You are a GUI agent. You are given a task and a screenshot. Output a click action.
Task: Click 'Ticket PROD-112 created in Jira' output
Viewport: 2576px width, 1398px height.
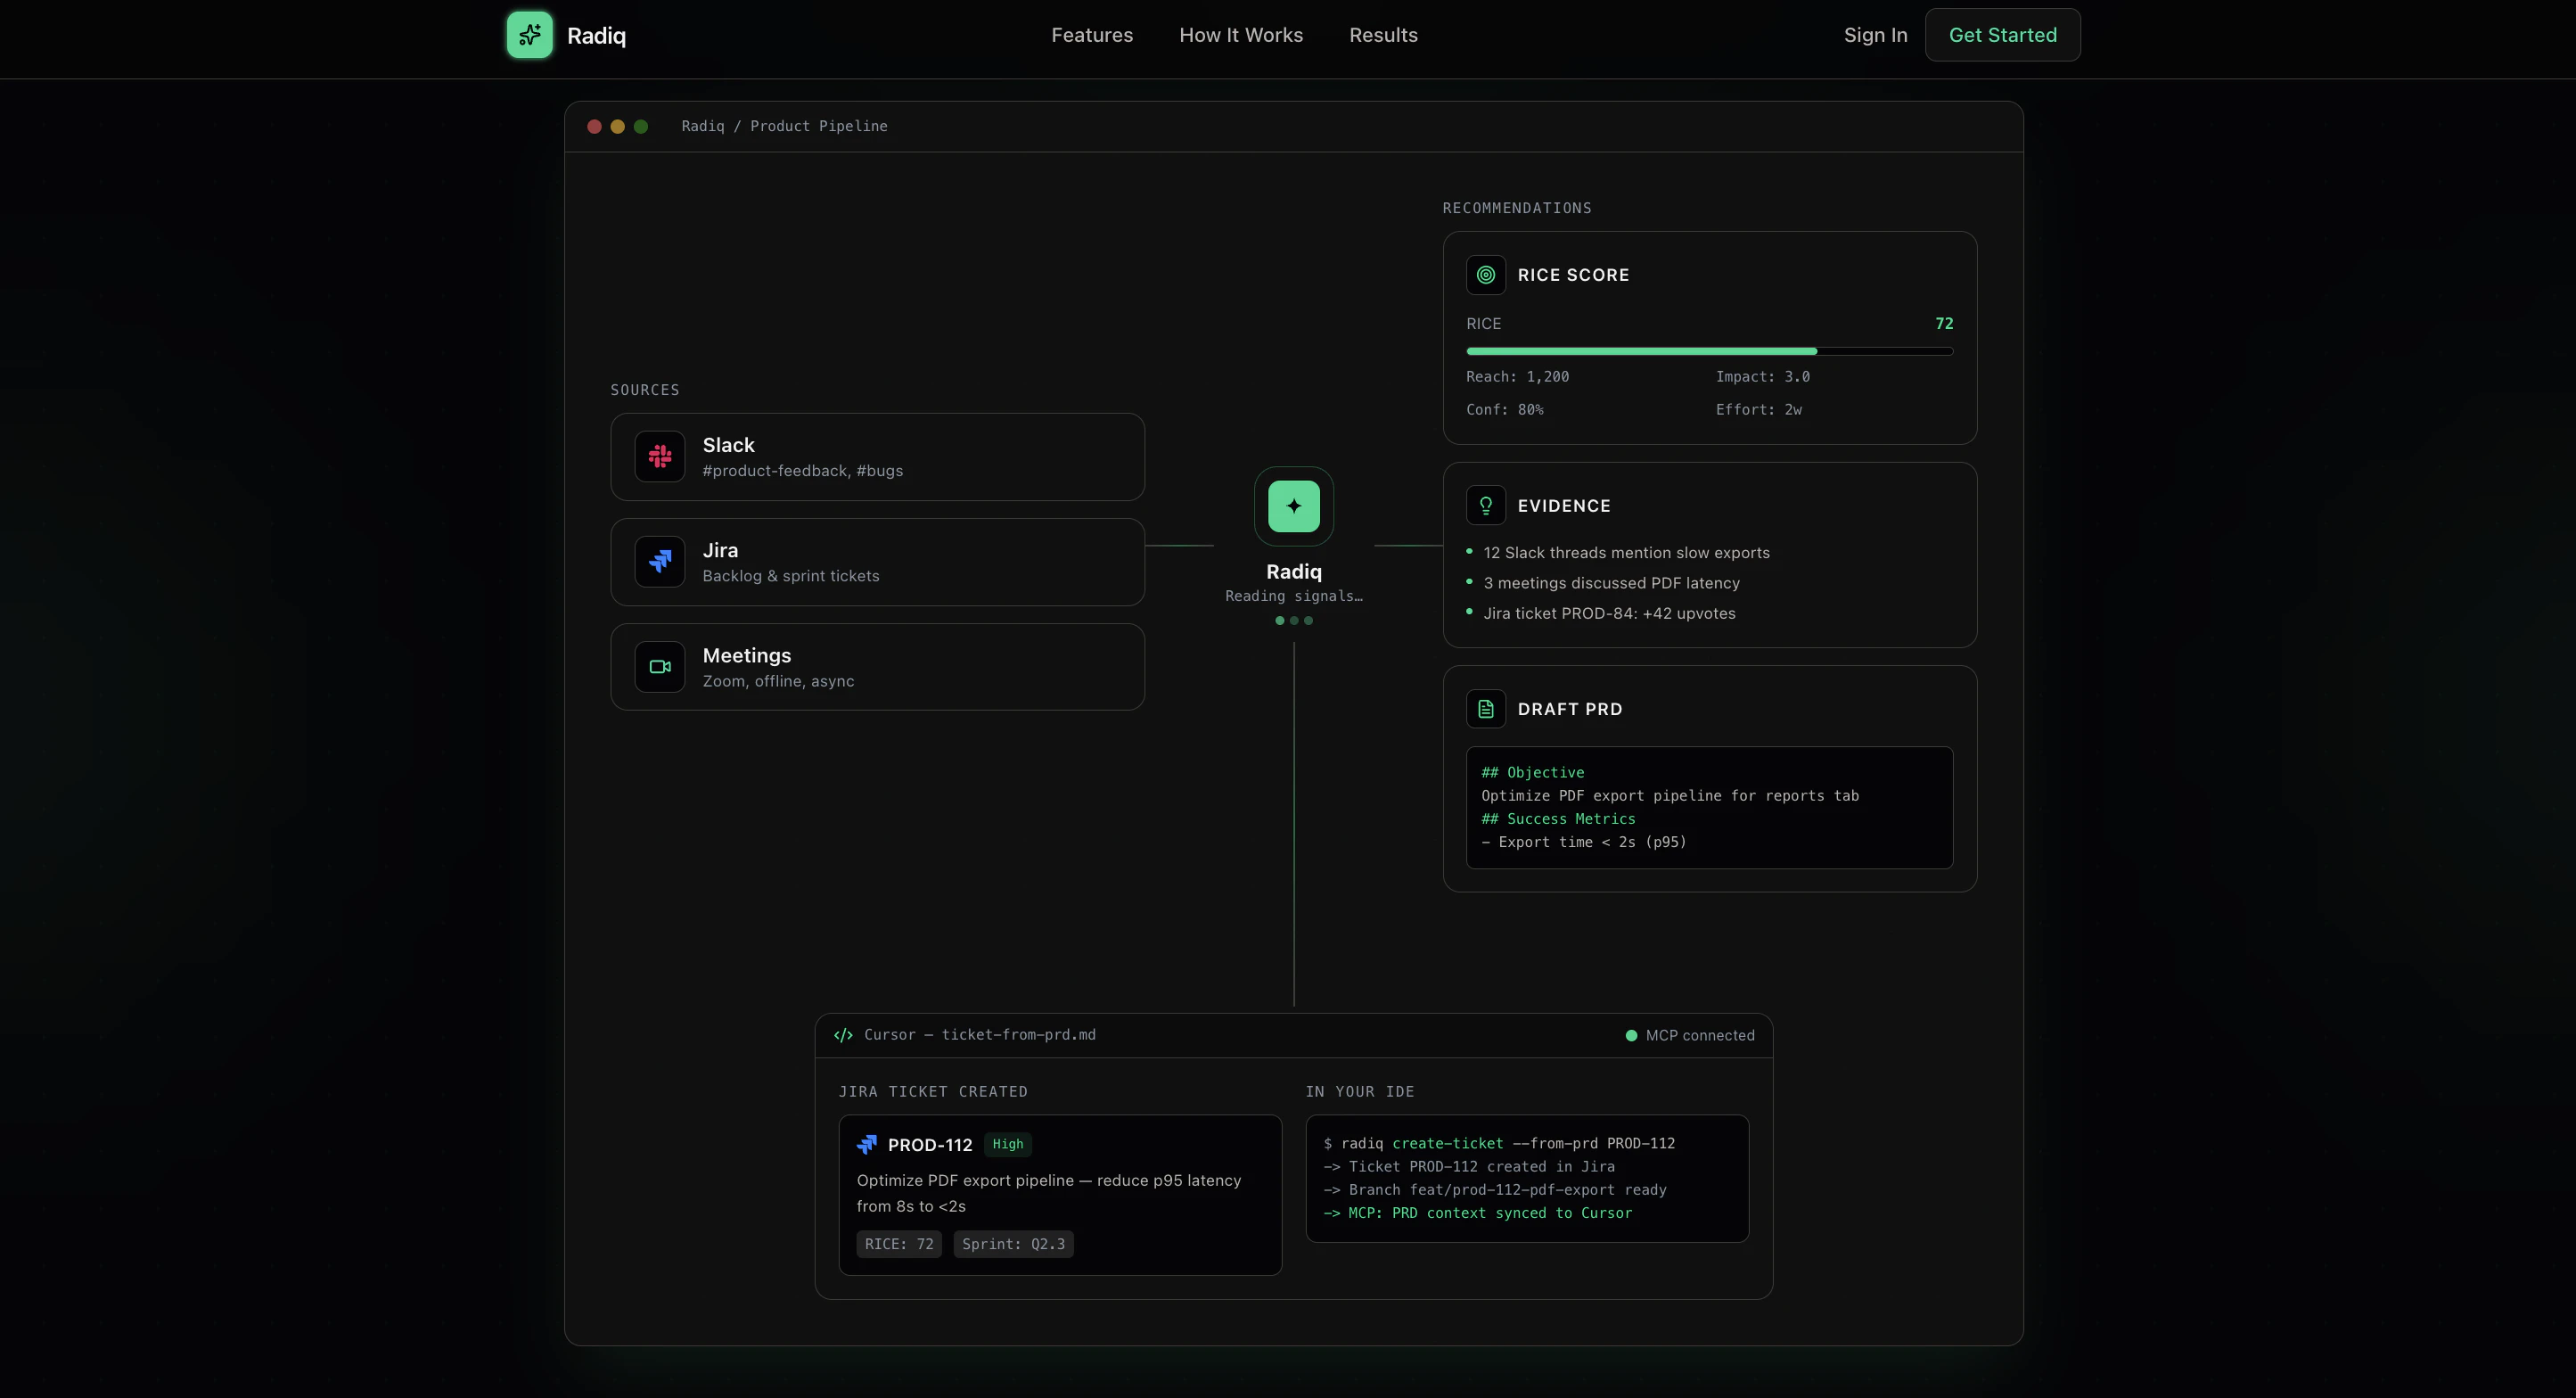[x=1469, y=1167]
